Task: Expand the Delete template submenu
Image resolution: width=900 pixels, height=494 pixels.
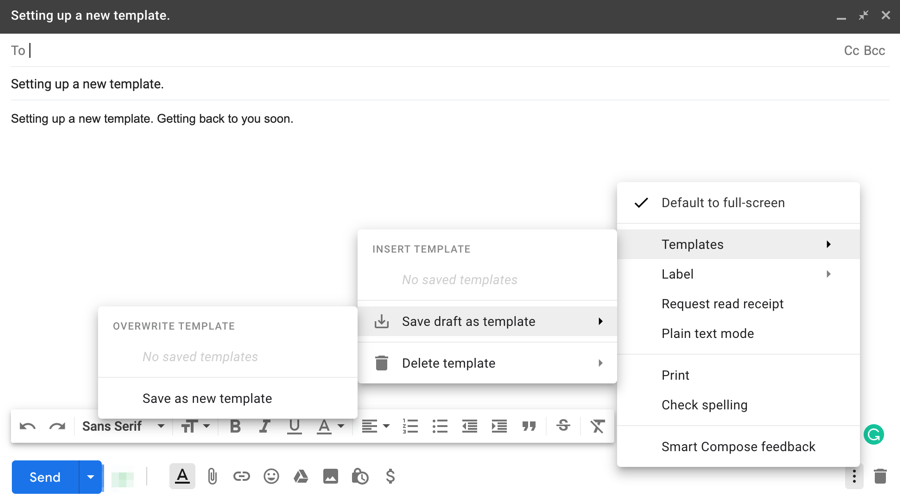Action: pyautogui.click(x=487, y=363)
